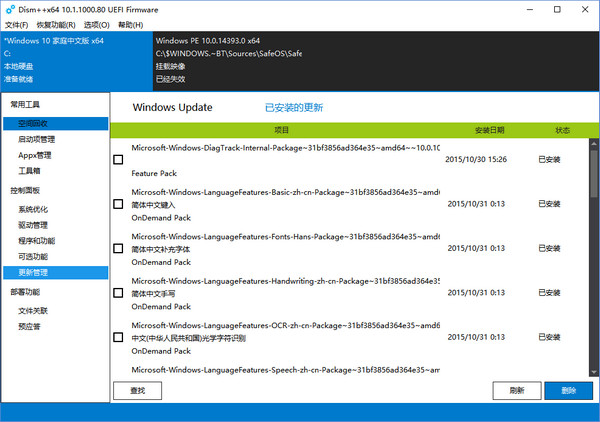Switch to the 已安装的更新 tab
Screen dimensions: 600x422
[293, 107]
